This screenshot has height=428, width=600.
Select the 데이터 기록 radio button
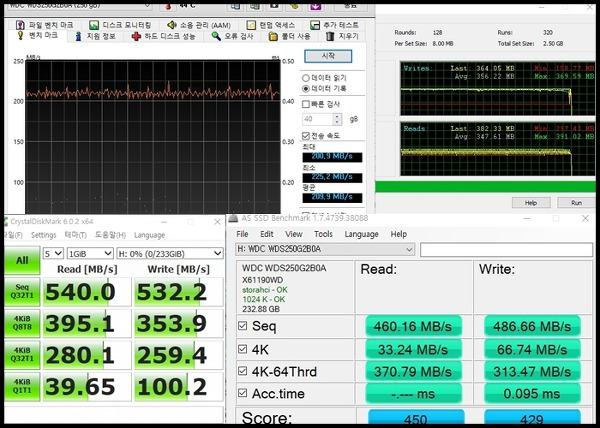pyautogui.click(x=305, y=89)
